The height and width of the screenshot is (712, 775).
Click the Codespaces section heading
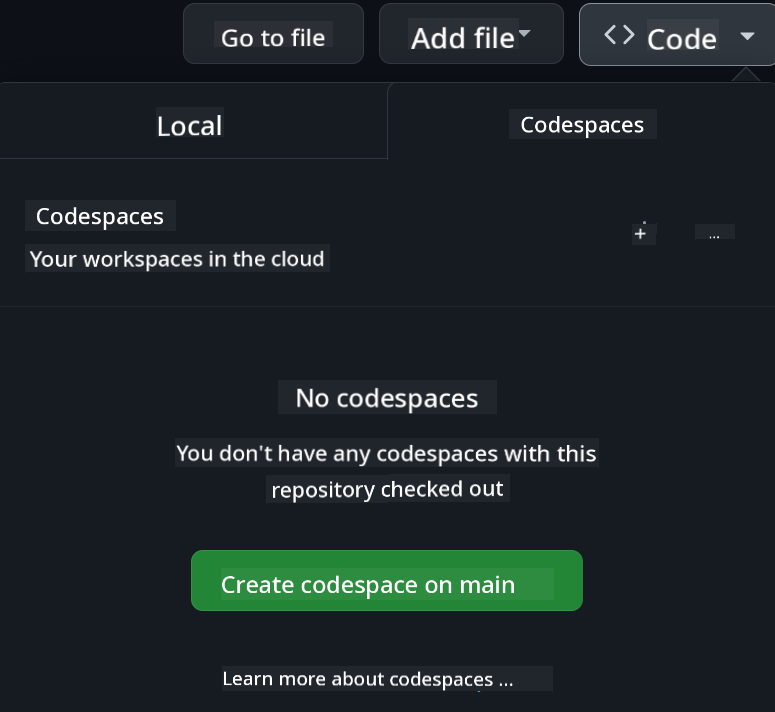(x=100, y=216)
